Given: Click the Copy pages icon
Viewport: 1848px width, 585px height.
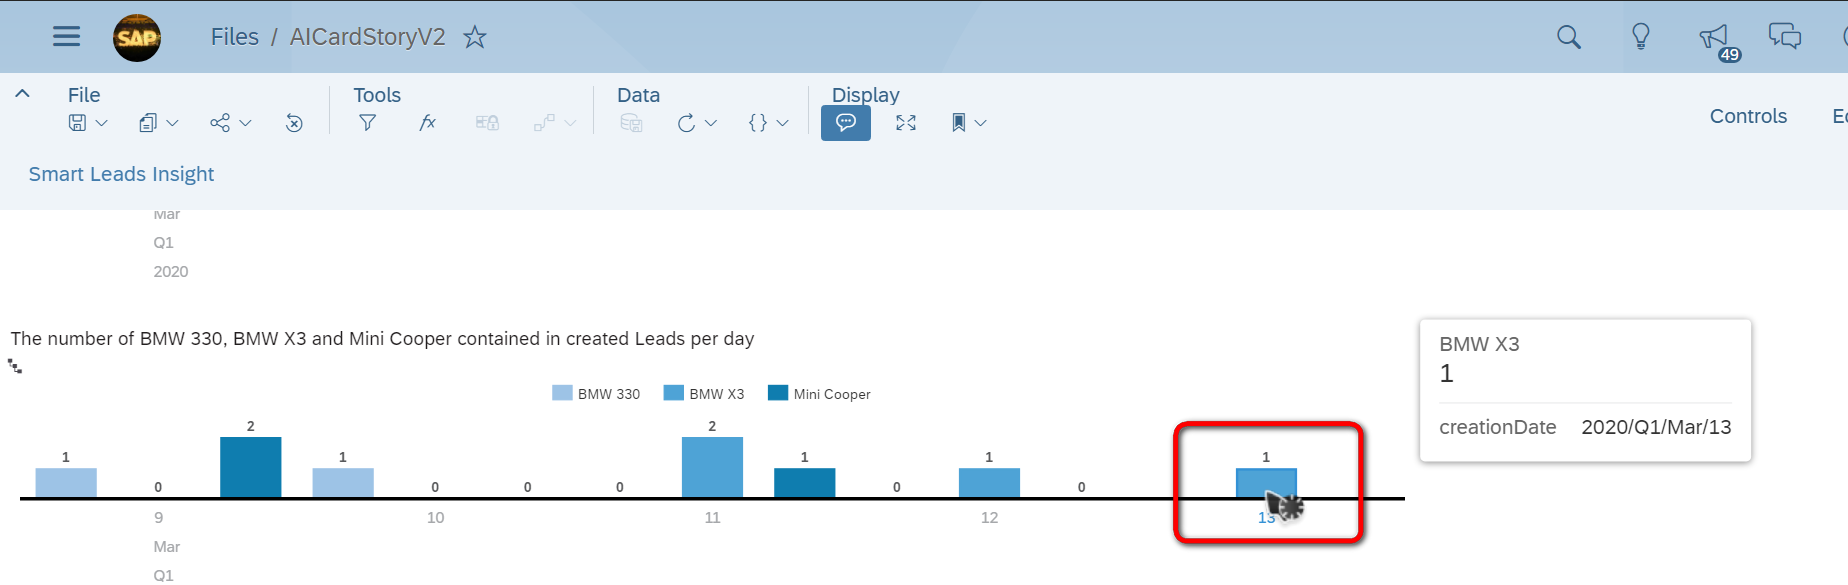Looking at the screenshot, I should (x=147, y=123).
